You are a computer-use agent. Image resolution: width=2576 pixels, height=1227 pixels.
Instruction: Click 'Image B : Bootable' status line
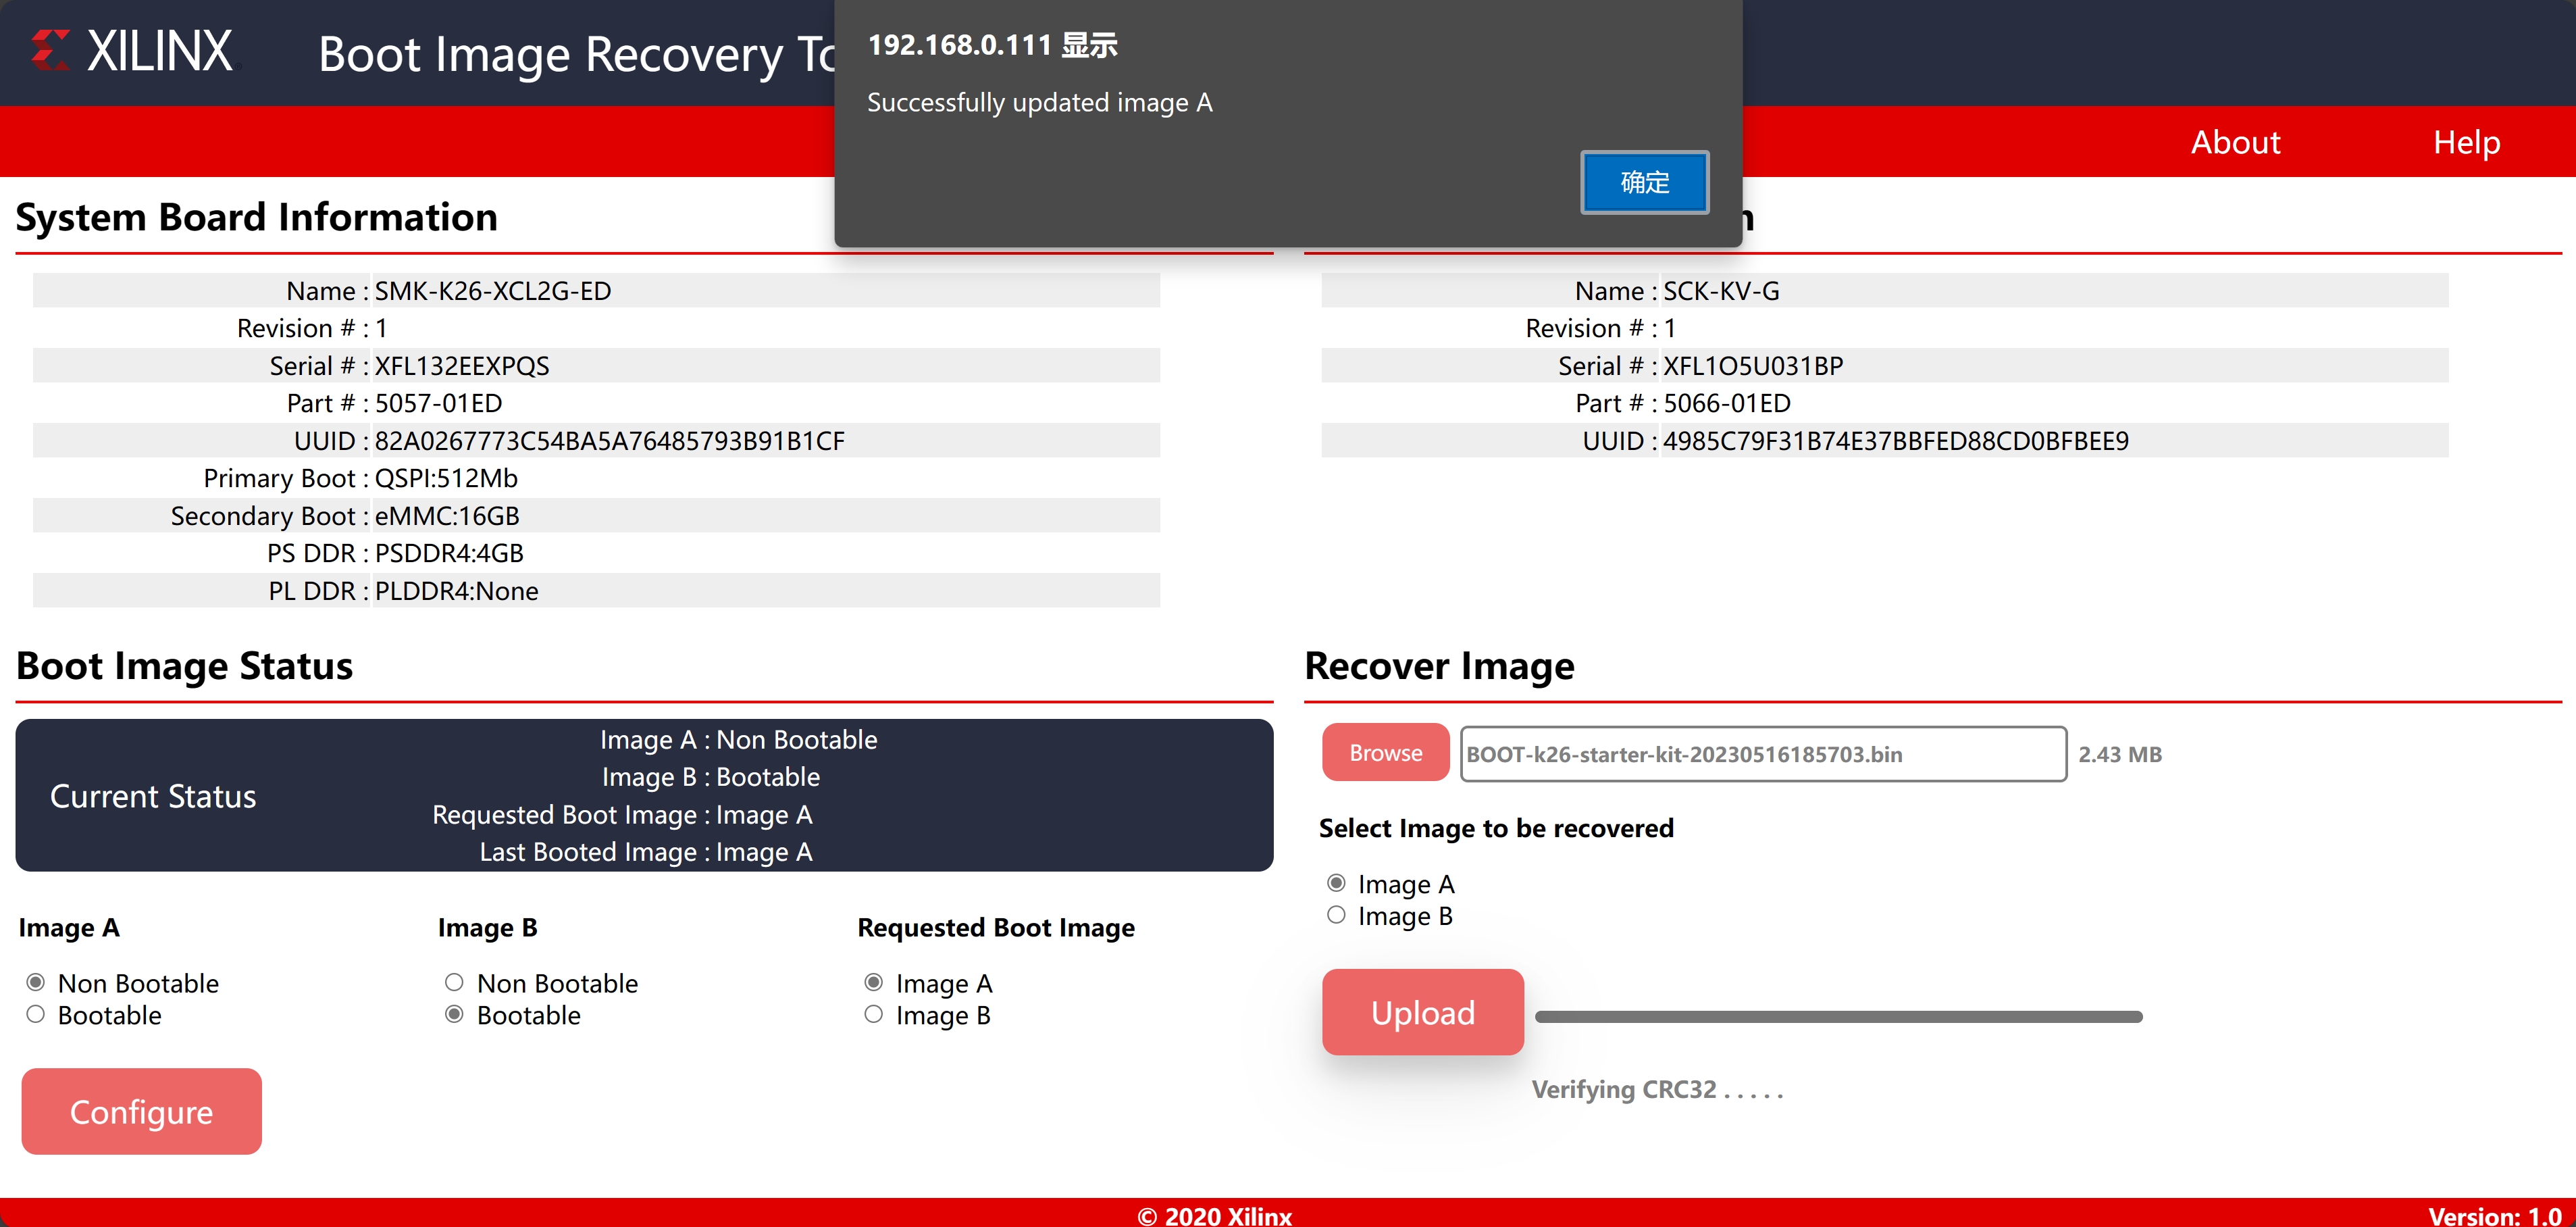point(710,777)
